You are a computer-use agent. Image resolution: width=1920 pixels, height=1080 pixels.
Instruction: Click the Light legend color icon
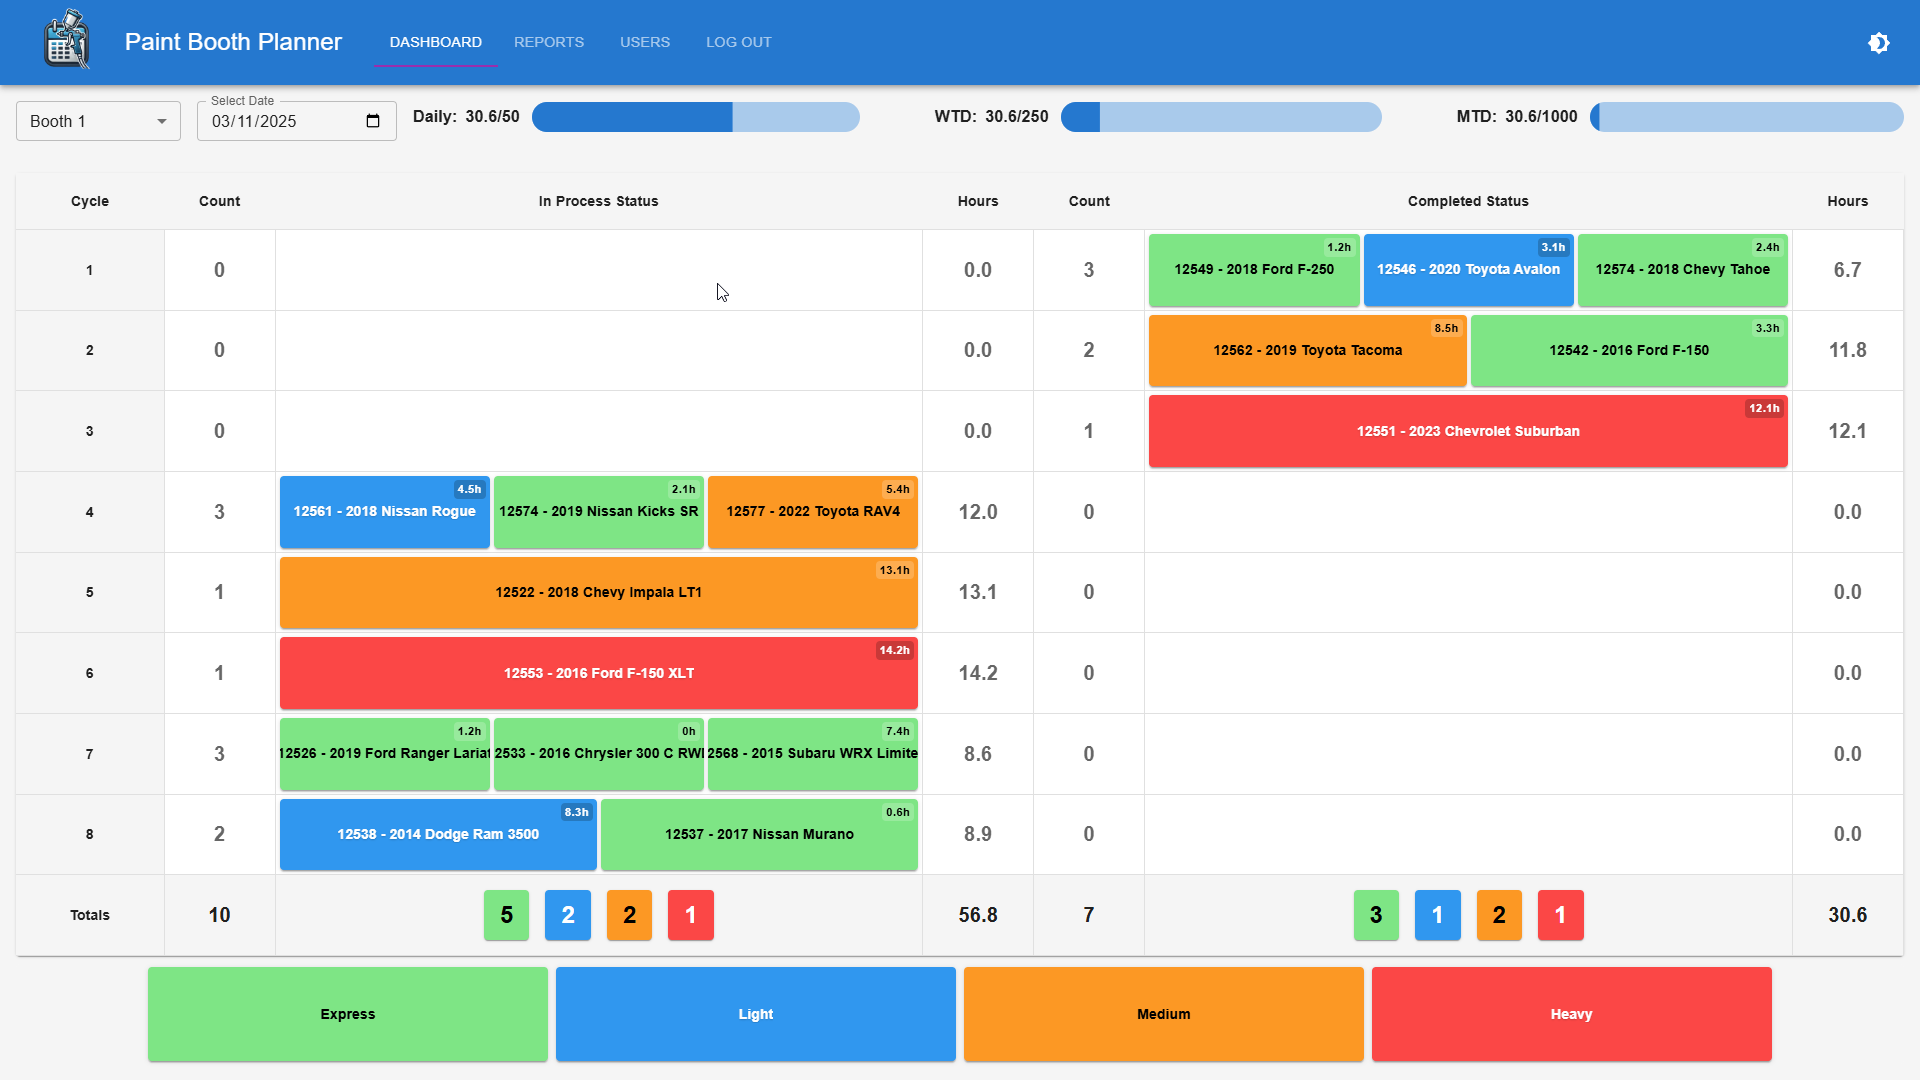(x=756, y=1014)
